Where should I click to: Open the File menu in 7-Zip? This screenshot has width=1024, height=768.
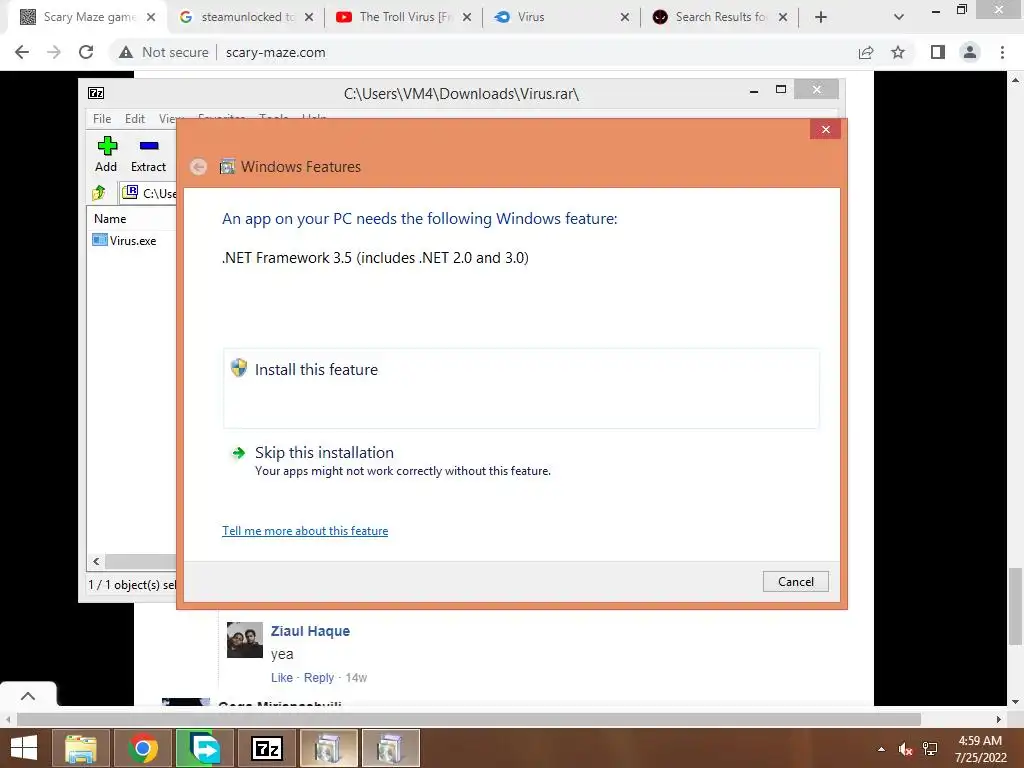pyautogui.click(x=102, y=118)
